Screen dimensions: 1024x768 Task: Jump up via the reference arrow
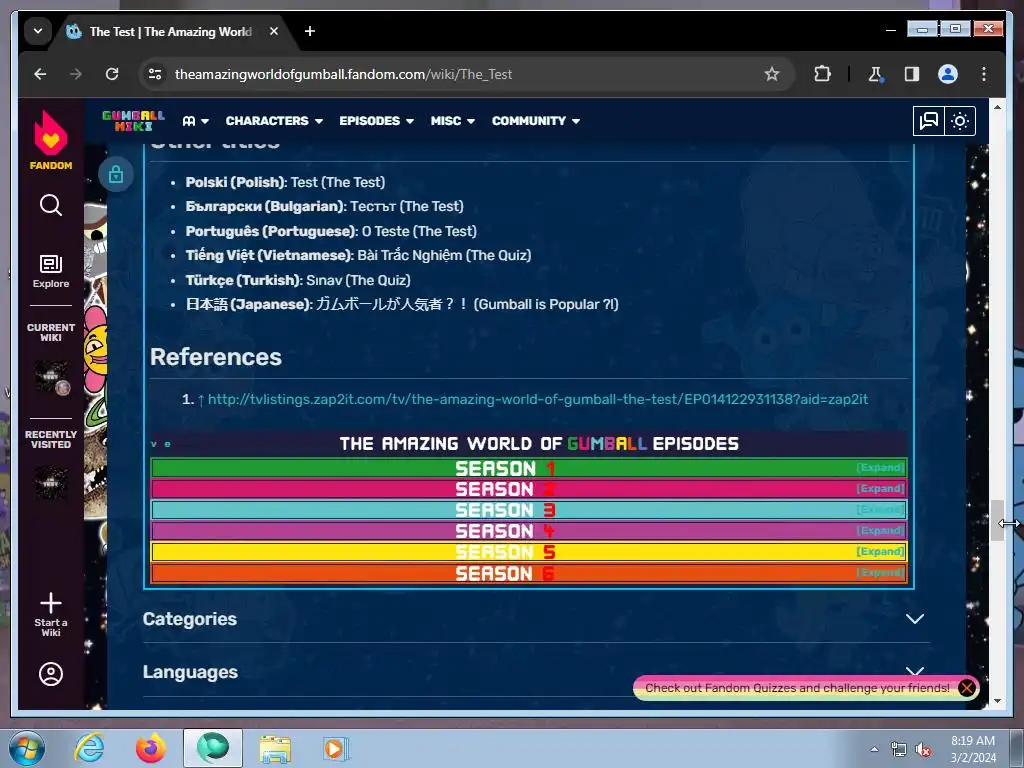(201, 400)
